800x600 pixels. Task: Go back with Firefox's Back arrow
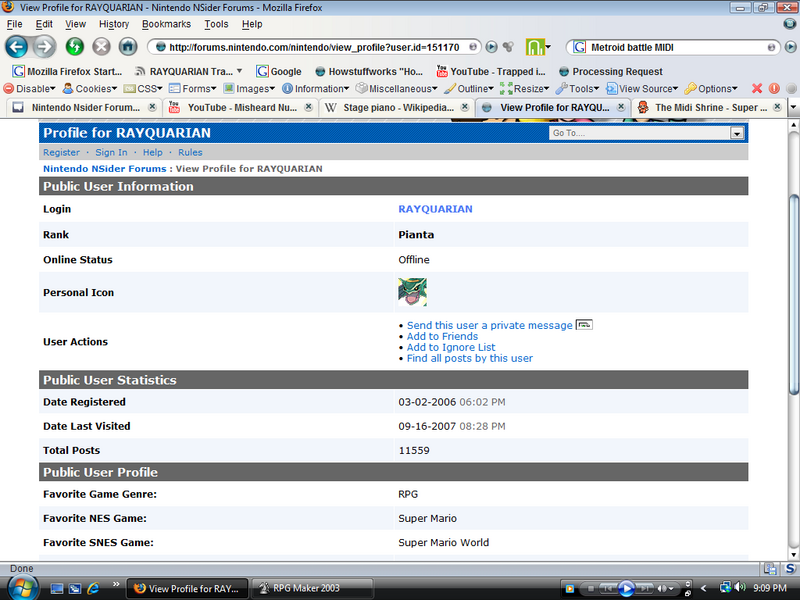16,47
